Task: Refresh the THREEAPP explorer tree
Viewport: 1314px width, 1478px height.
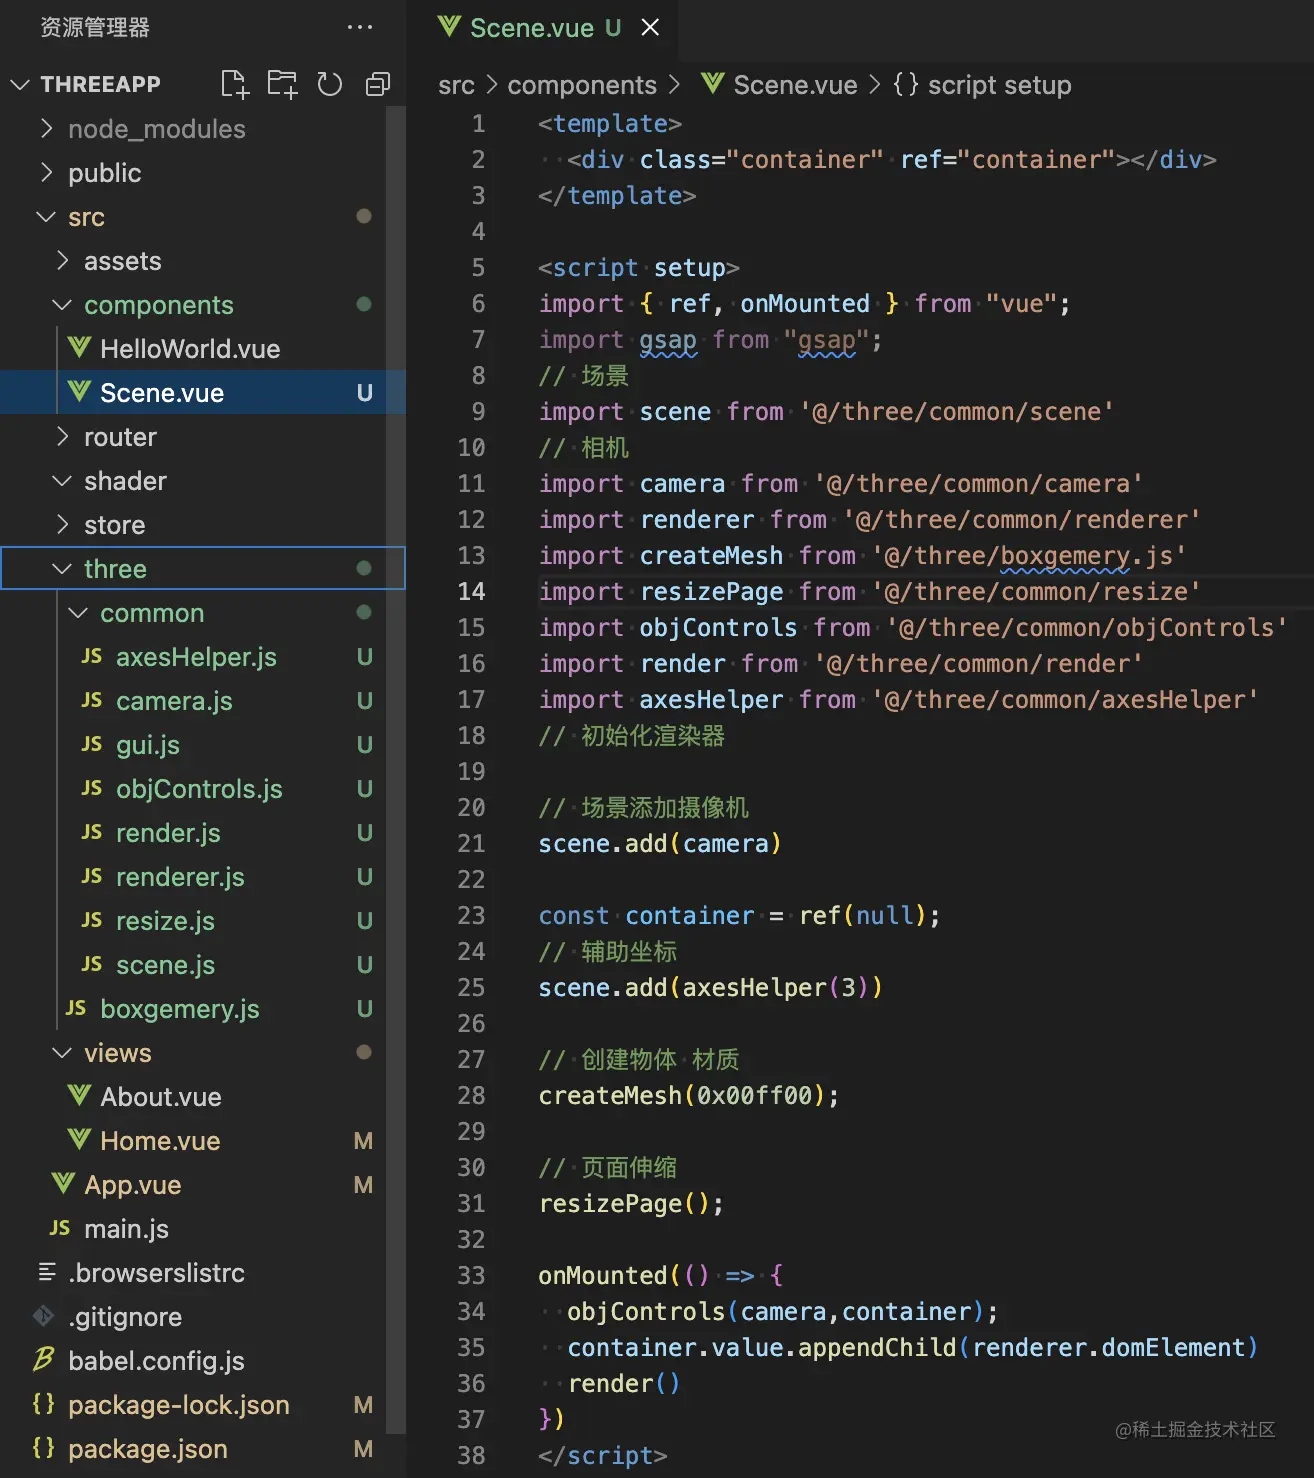Action: click(x=330, y=84)
